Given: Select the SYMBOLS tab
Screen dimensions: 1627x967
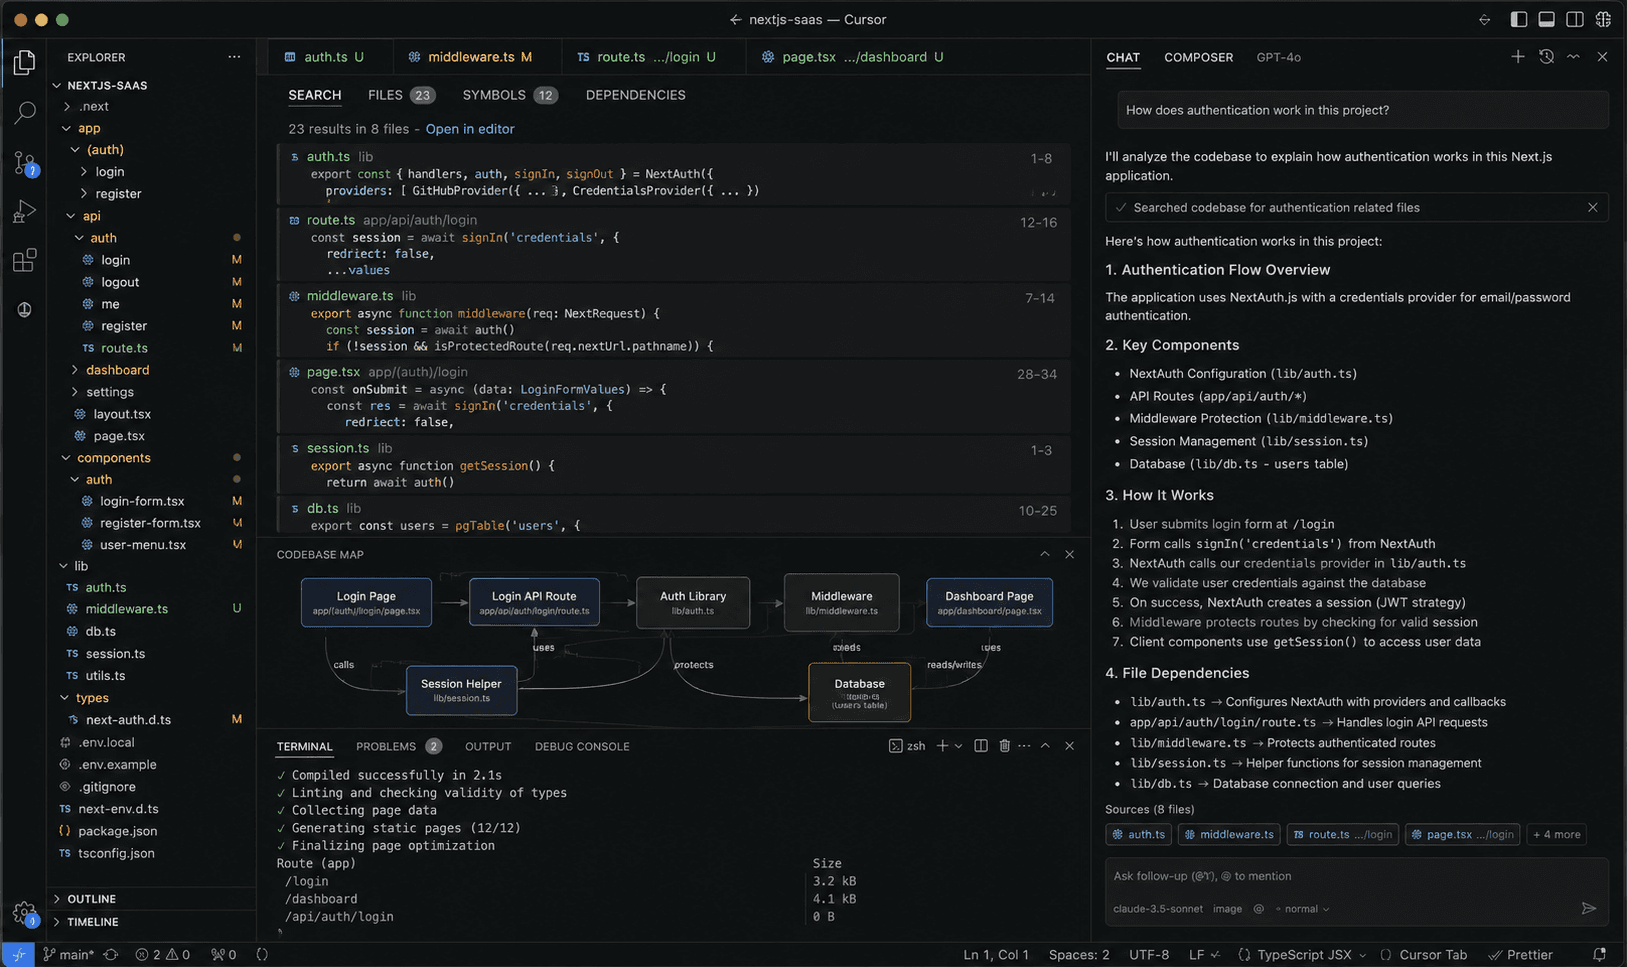Looking at the screenshot, I should 510,95.
